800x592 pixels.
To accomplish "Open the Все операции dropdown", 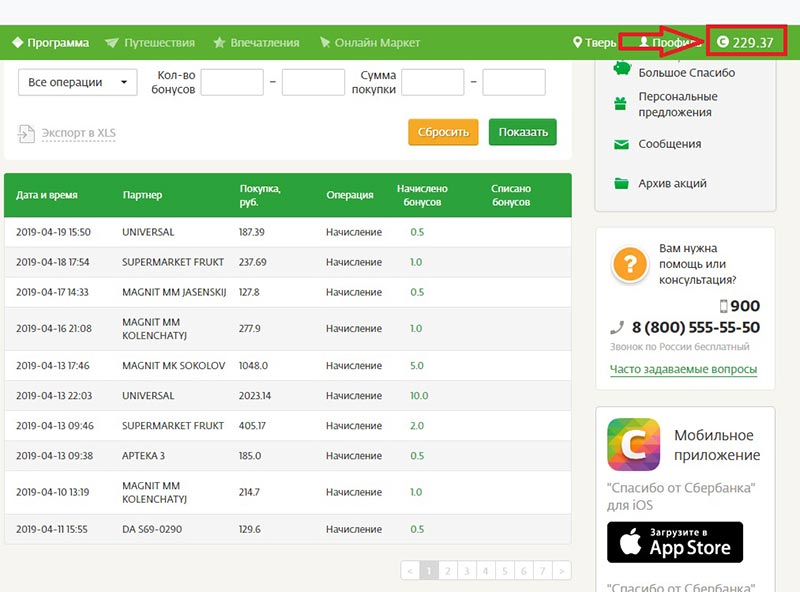I will tap(78, 82).
